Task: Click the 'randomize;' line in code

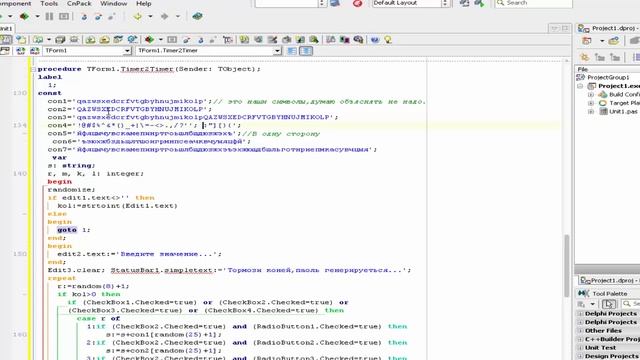Action: [71, 190]
